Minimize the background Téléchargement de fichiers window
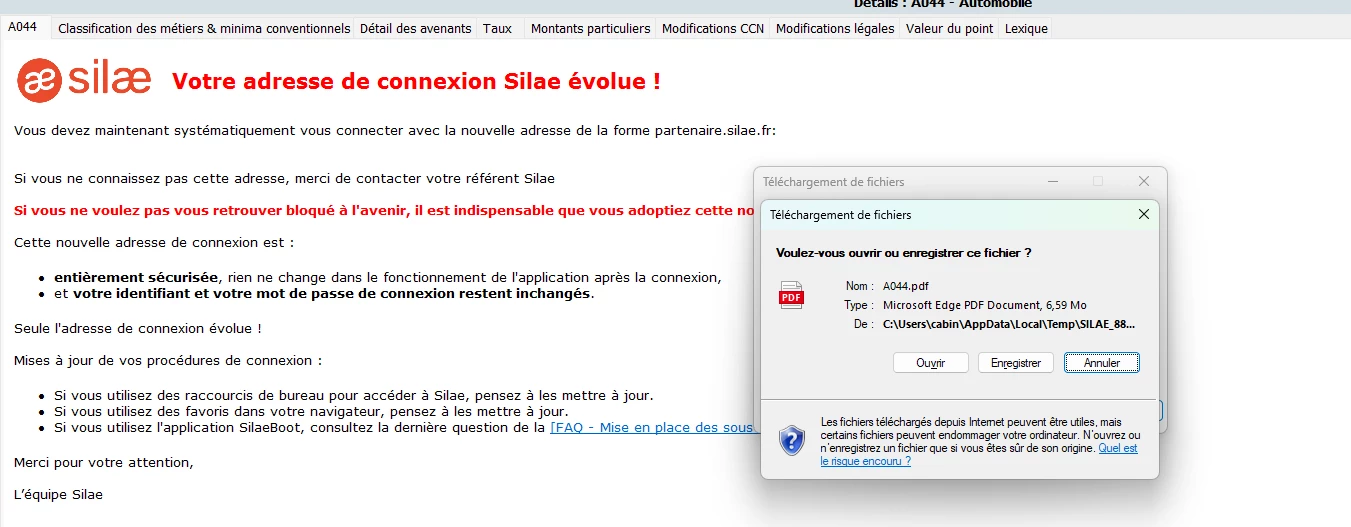The height and width of the screenshot is (527, 1351). (1053, 181)
